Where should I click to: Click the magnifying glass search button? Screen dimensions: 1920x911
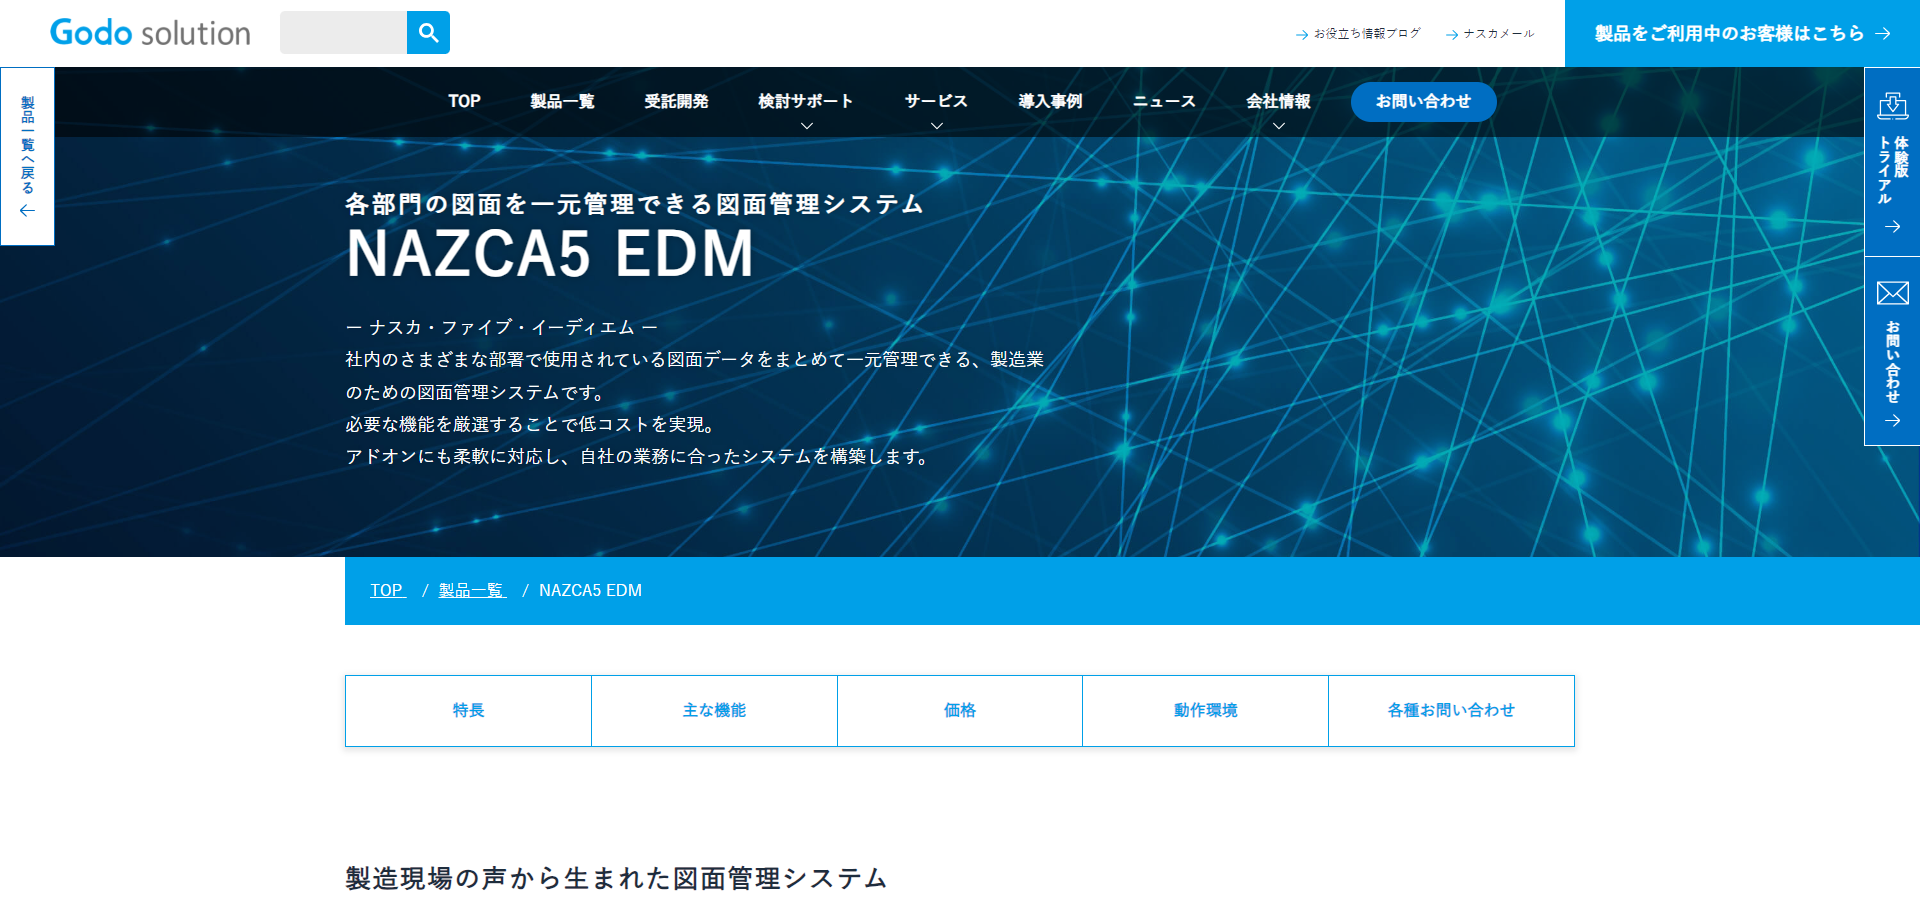point(428,33)
